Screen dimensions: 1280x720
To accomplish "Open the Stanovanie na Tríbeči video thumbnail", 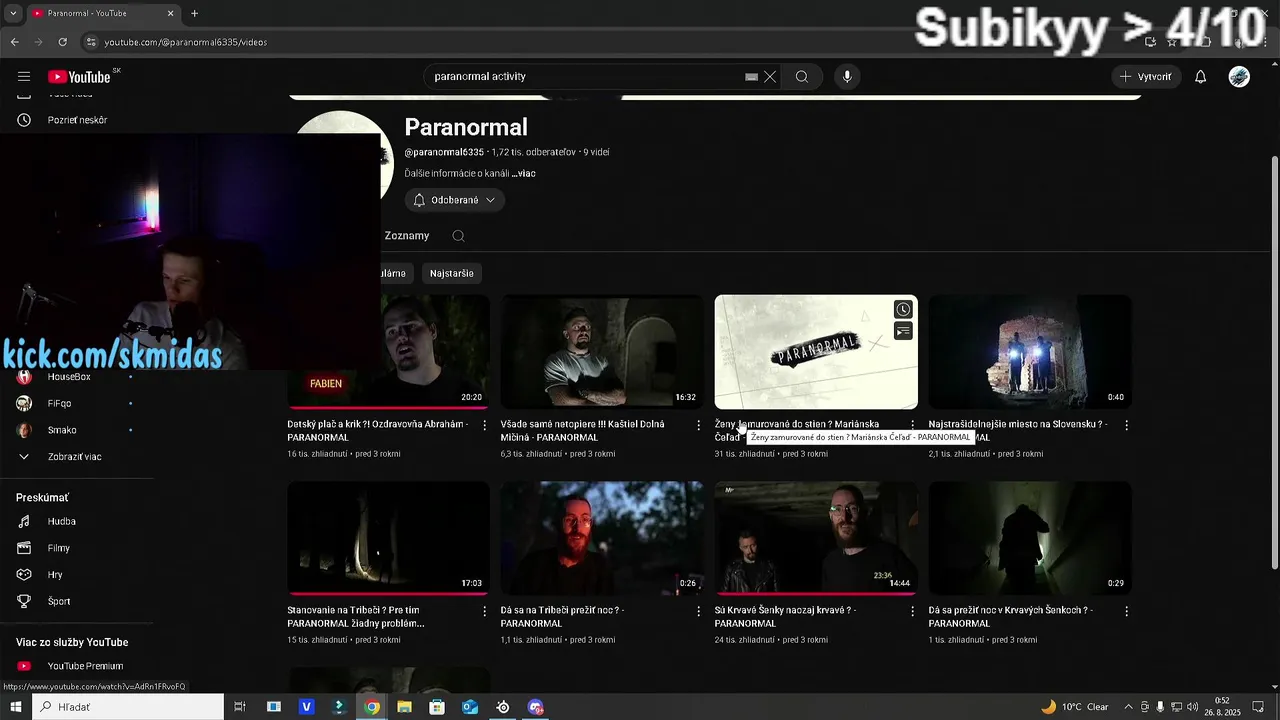I will click(388, 538).
